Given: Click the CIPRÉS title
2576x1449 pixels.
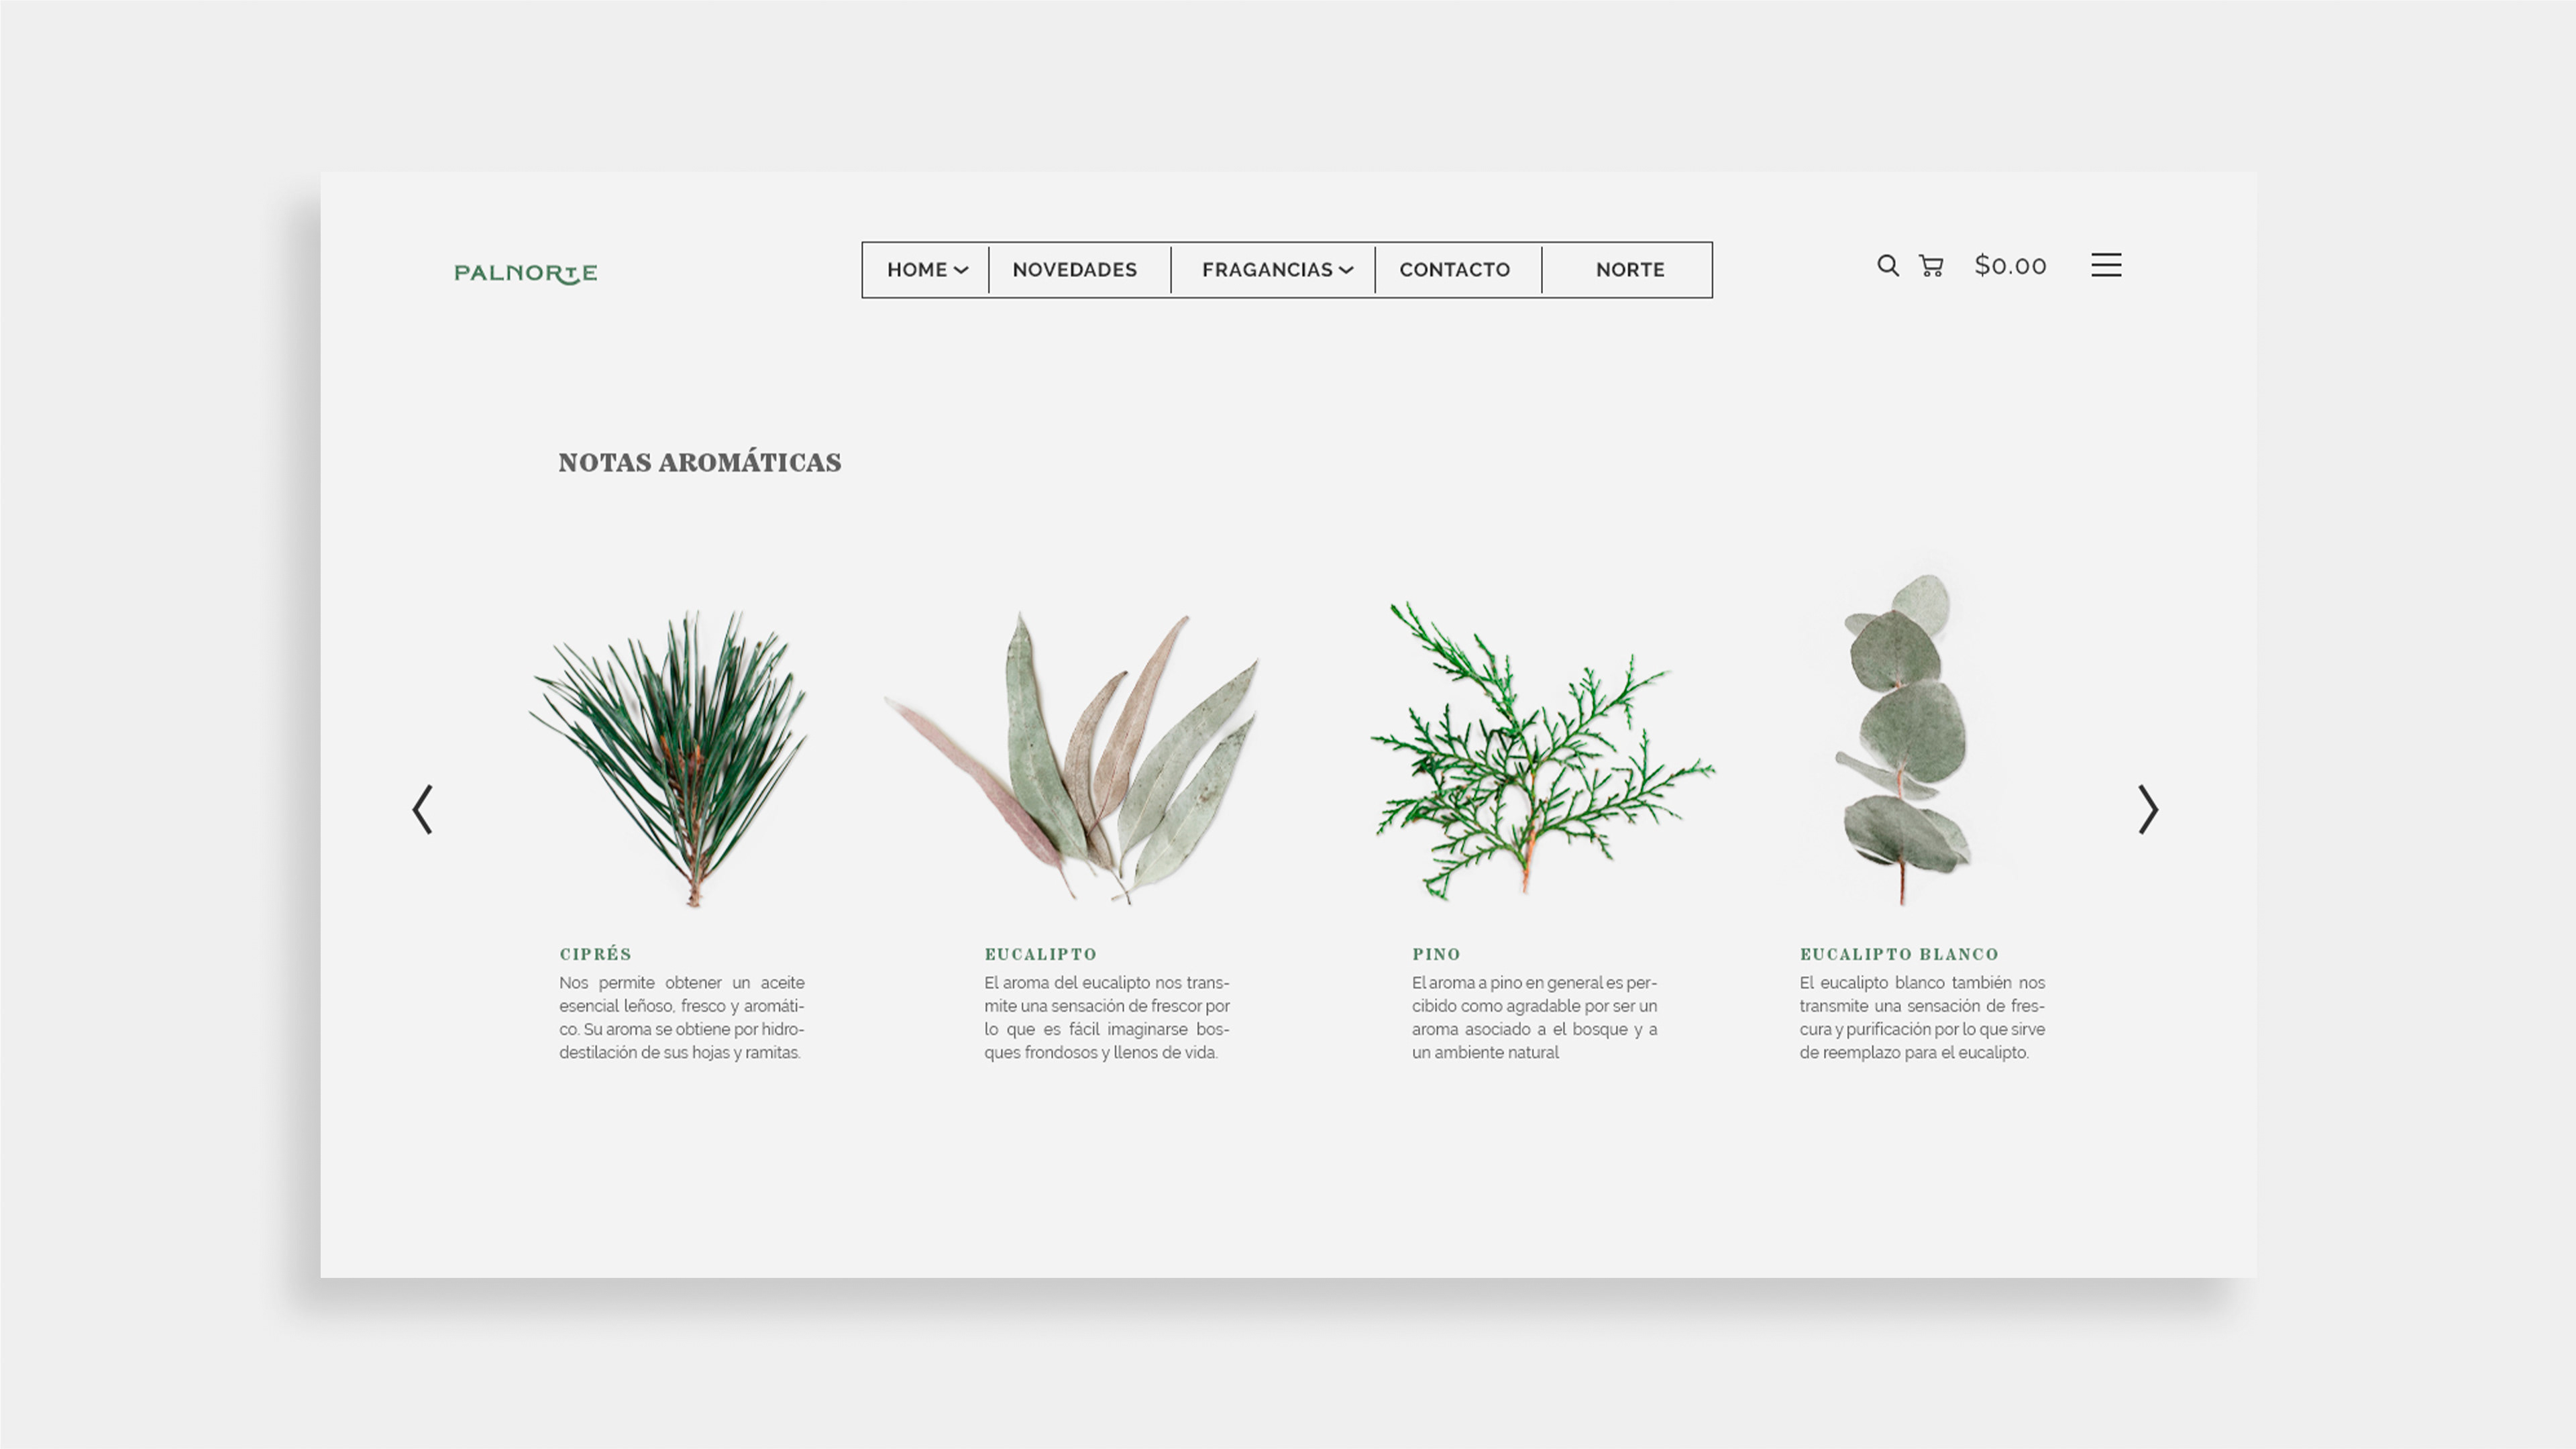Looking at the screenshot, I should tap(595, 954).
